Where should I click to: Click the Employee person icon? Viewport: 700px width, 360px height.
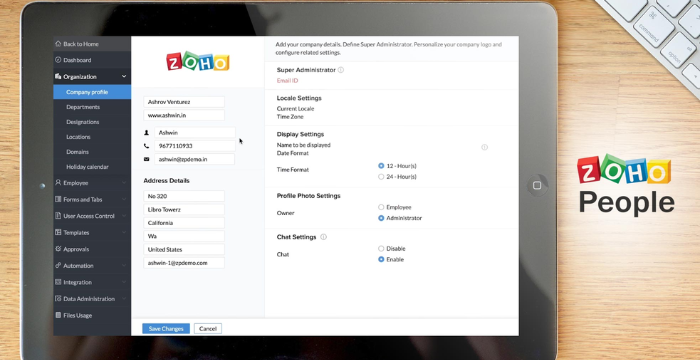[x=58, y=183]
